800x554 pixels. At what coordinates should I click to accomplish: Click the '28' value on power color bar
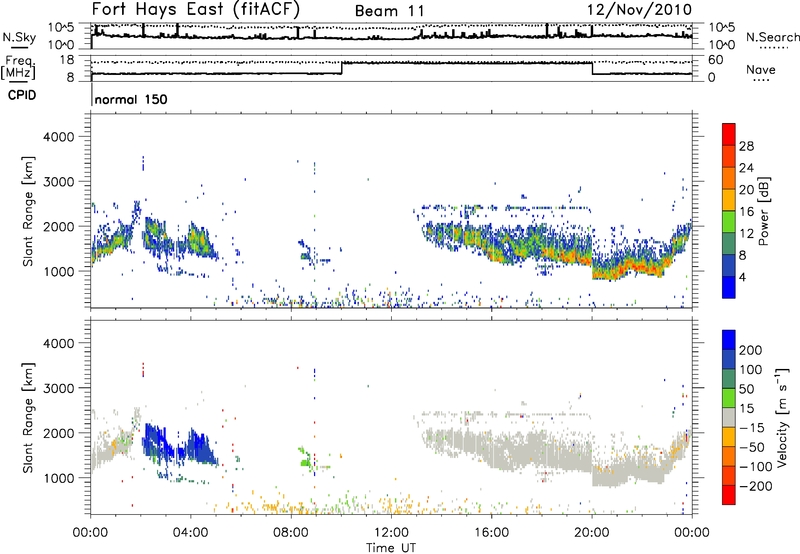point(746,146)
